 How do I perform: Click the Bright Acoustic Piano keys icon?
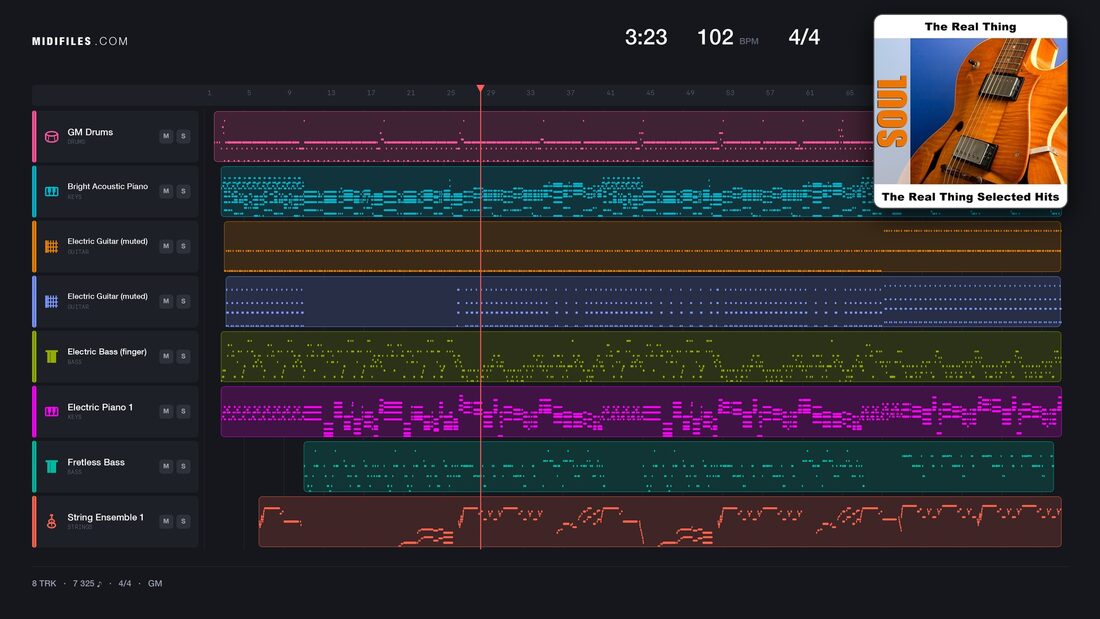click(51, 191)
